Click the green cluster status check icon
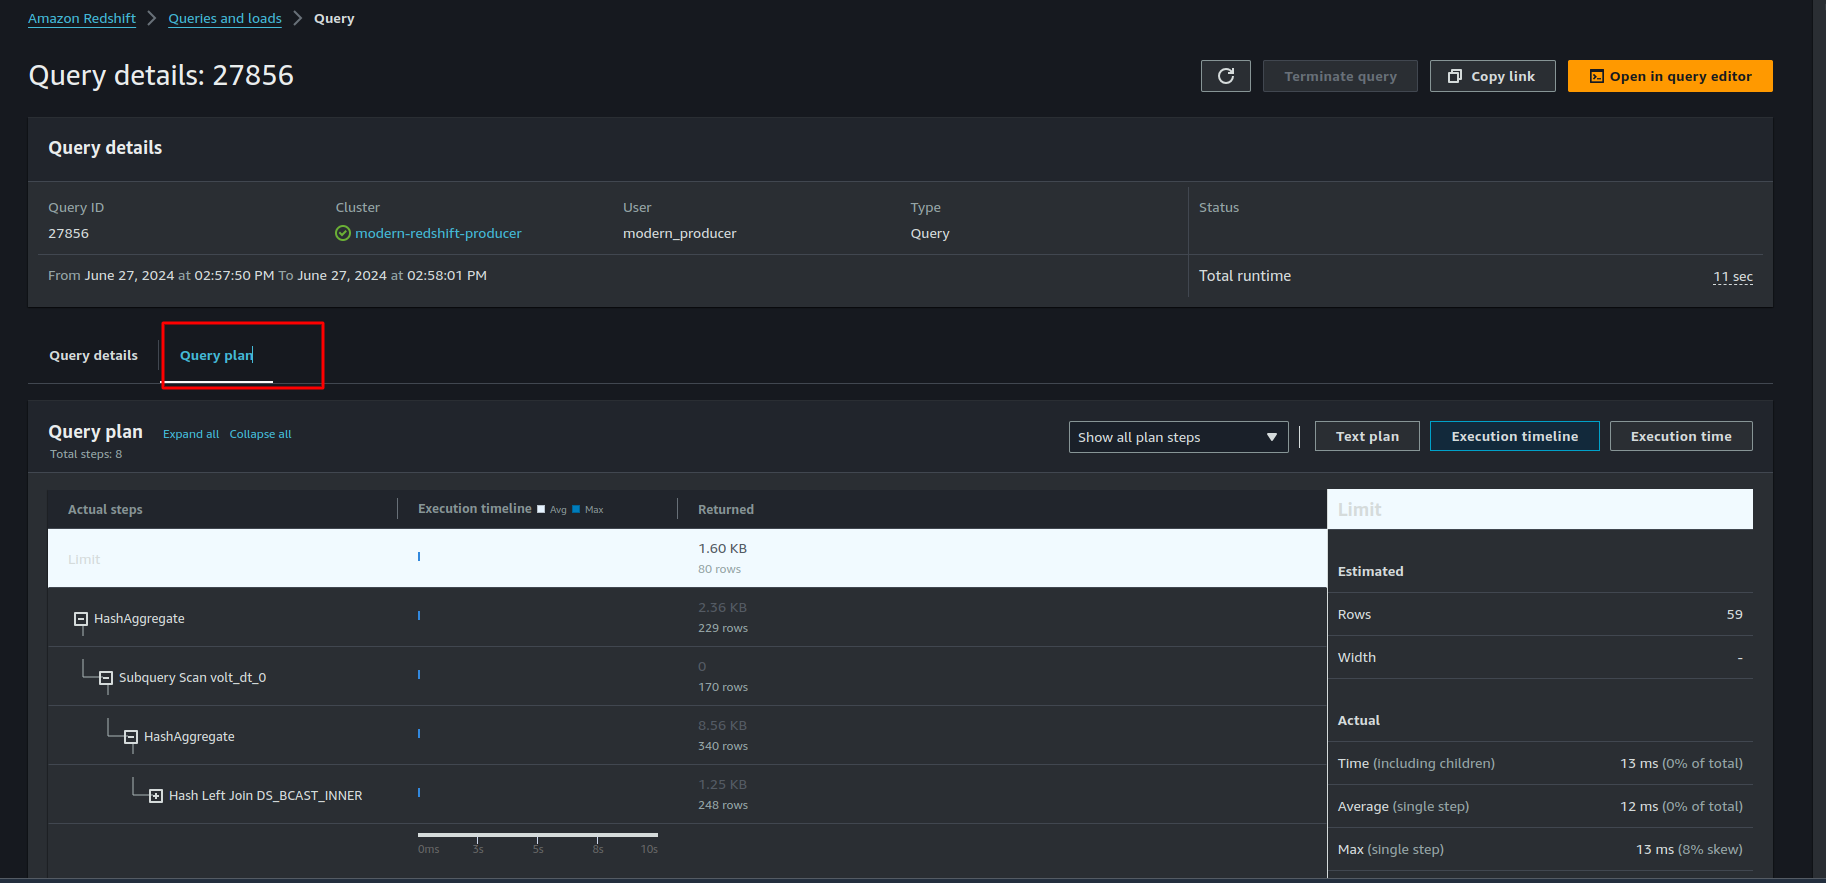Viewport: 1826px width, 883px height. click(343, 233)
